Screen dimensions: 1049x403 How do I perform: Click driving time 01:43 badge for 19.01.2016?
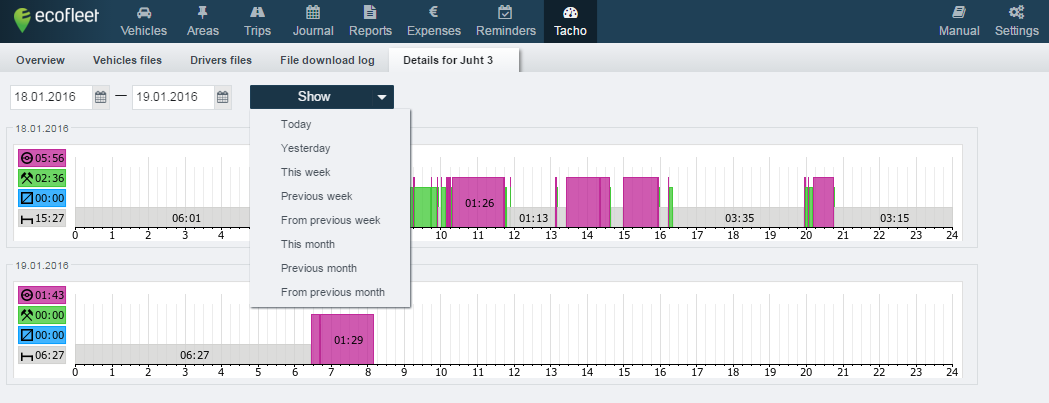42,295
